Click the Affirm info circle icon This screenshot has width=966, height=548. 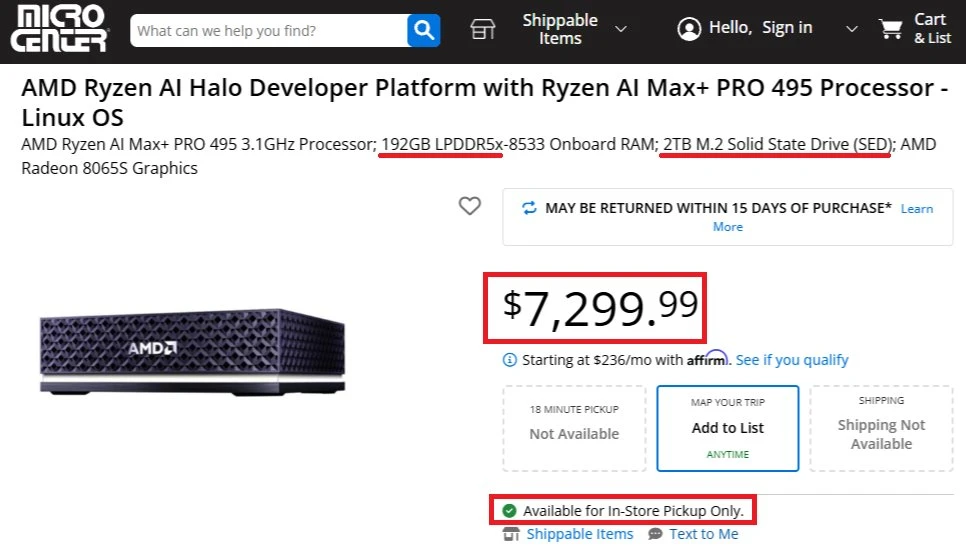509,360
